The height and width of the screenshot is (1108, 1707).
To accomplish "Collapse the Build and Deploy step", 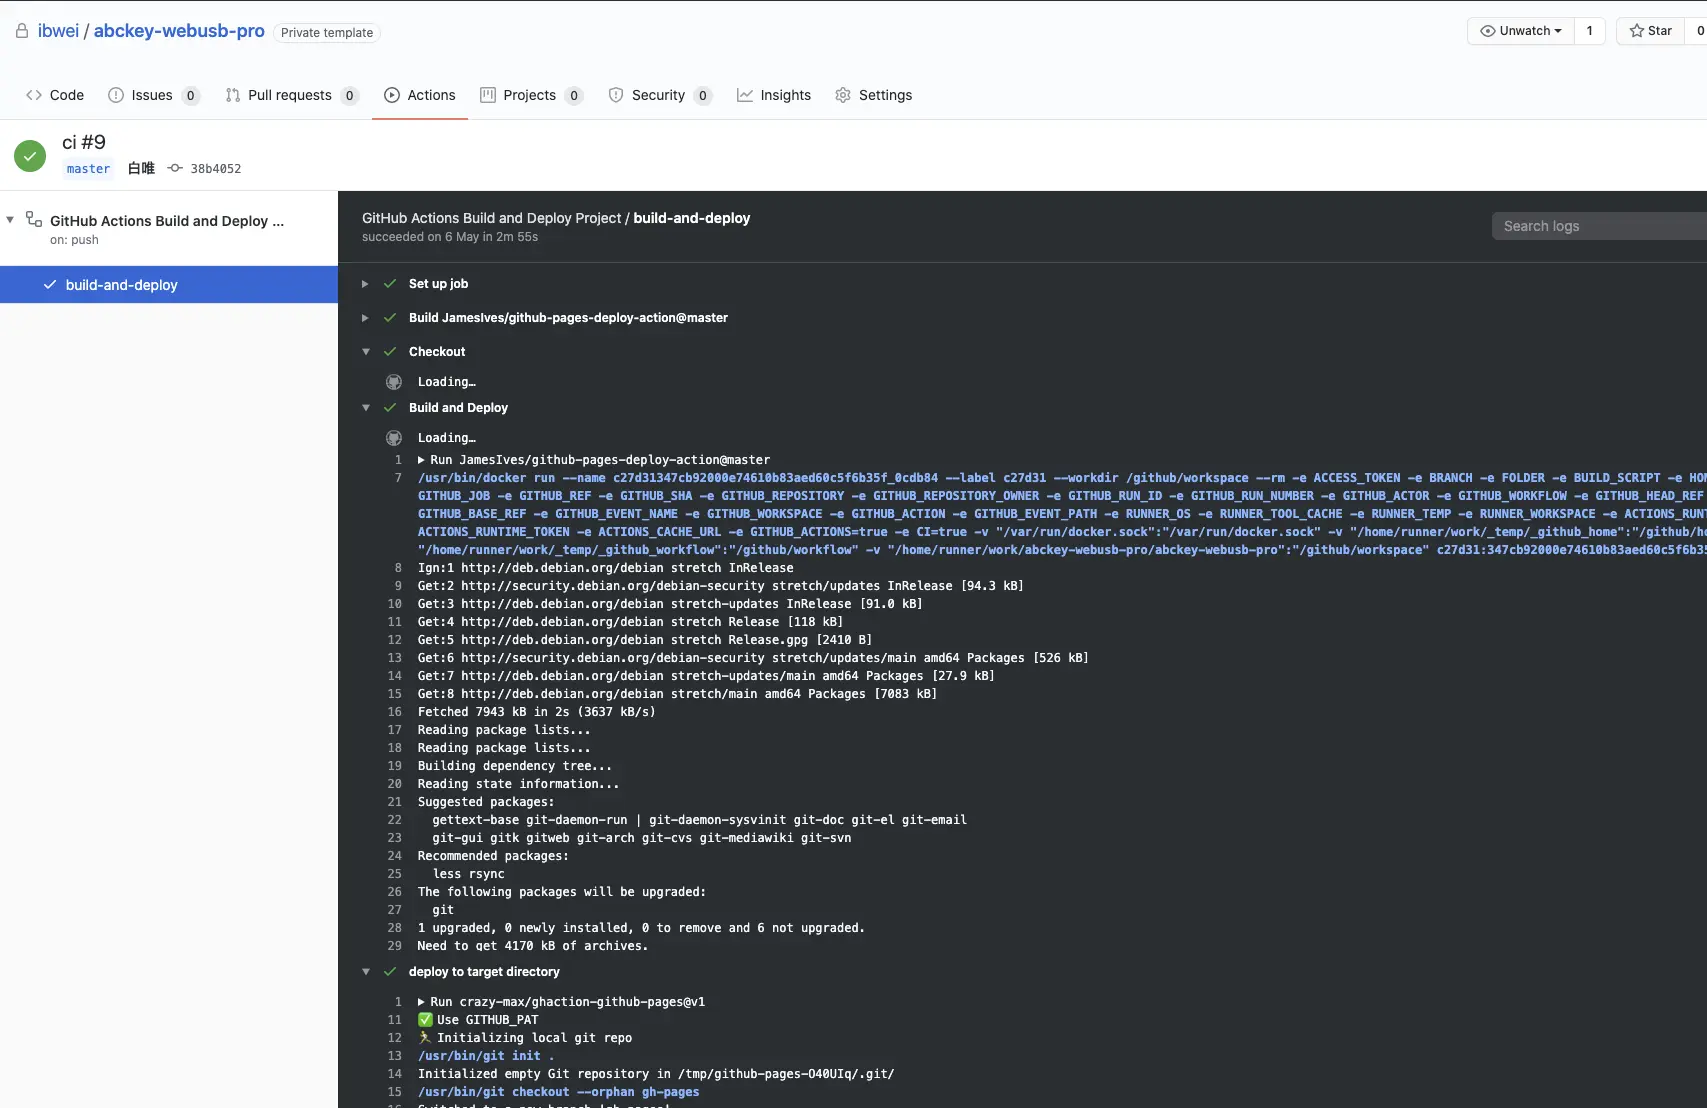I will [x=365, y=408].
